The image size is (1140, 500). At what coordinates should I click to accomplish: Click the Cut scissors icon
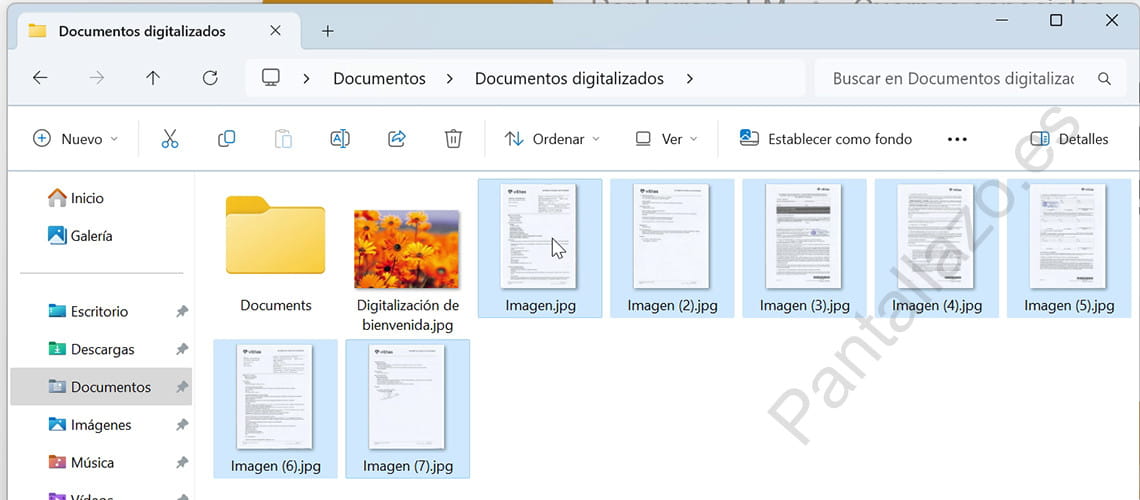[x=169, y=139]
